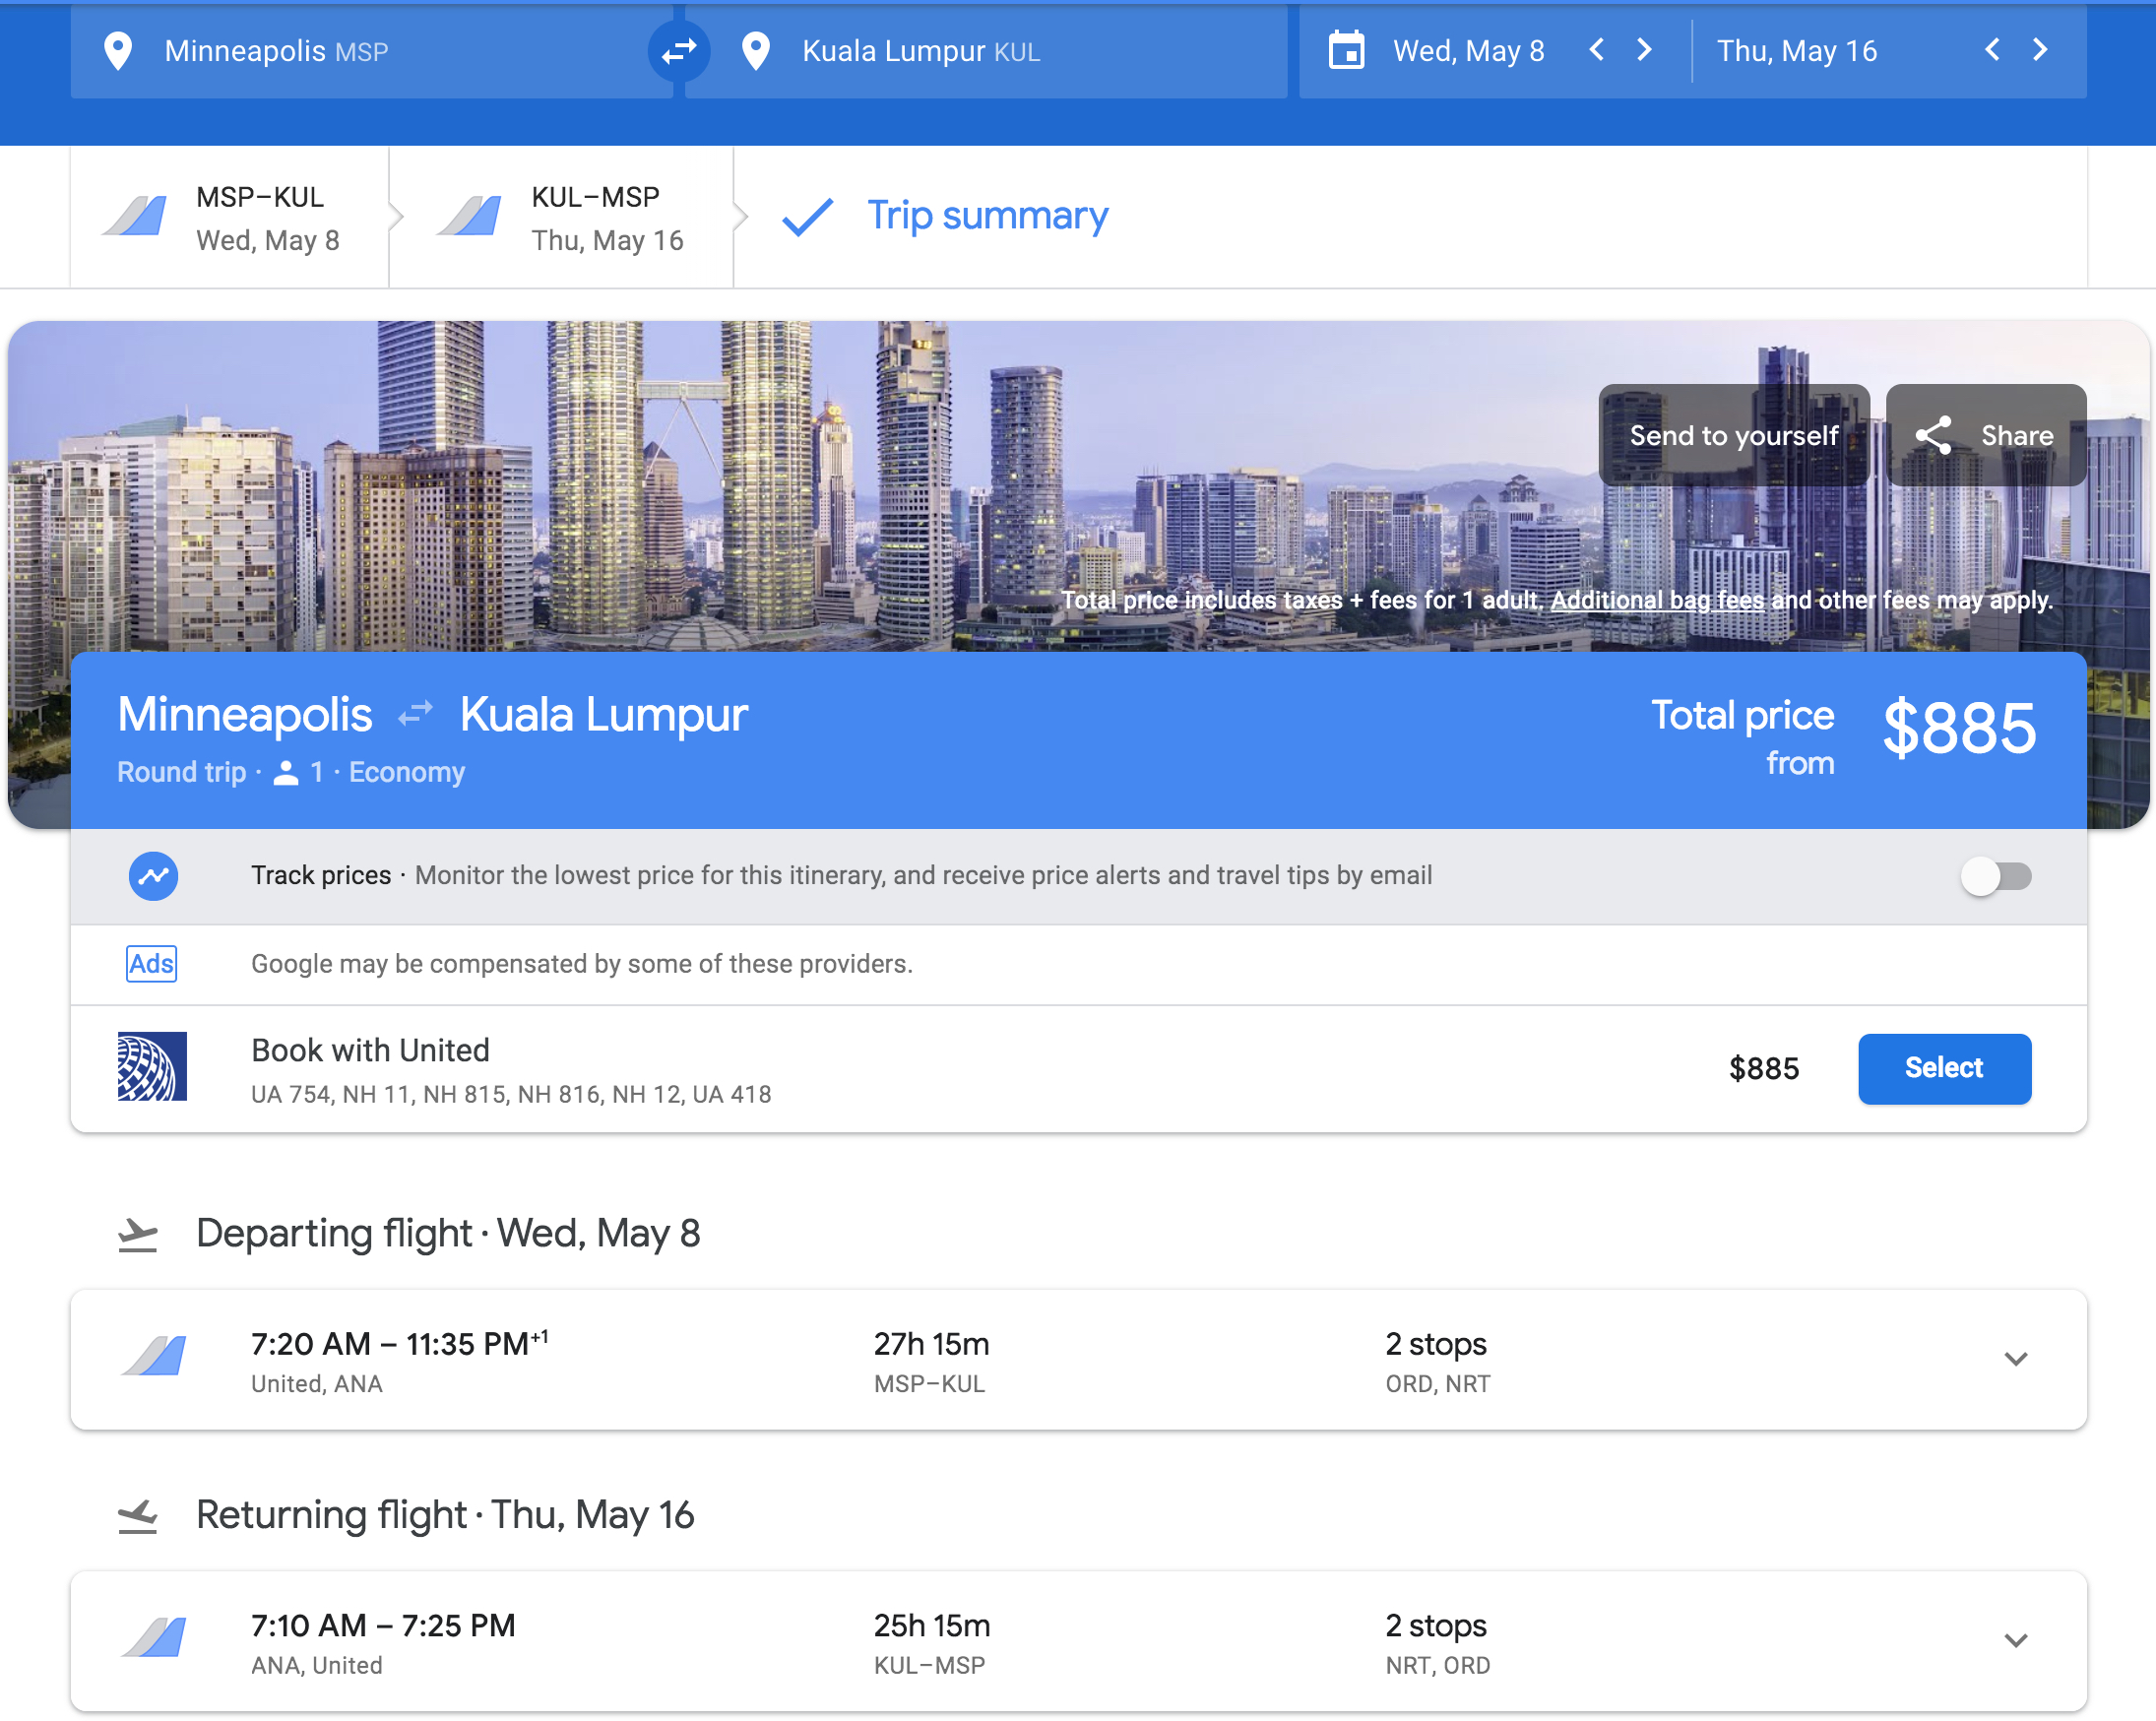2156x1721 pixels.
Task: Select the Trip summary step
Action: 987,216
